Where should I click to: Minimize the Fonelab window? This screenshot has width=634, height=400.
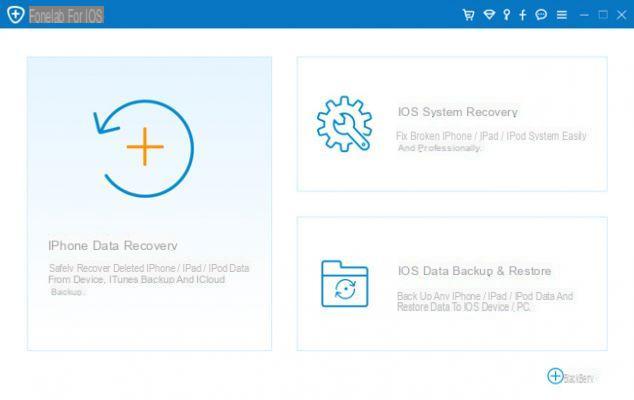(584, 15)
